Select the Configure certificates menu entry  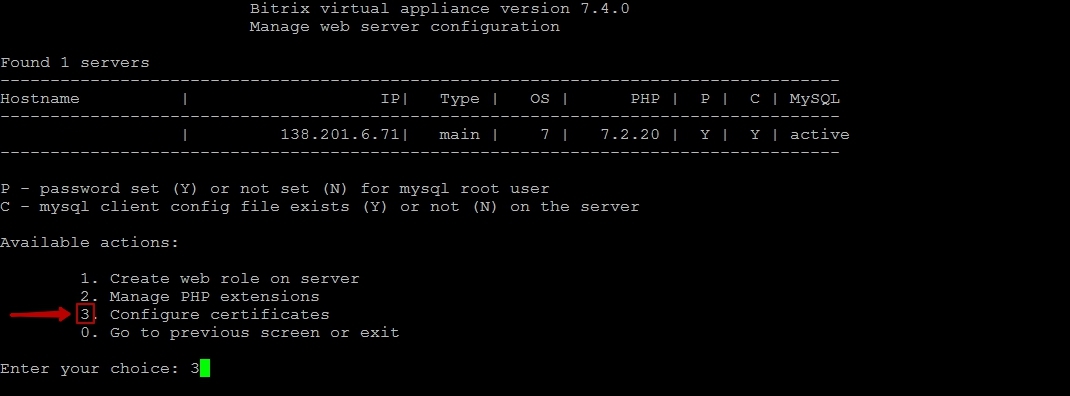point(219,315)
